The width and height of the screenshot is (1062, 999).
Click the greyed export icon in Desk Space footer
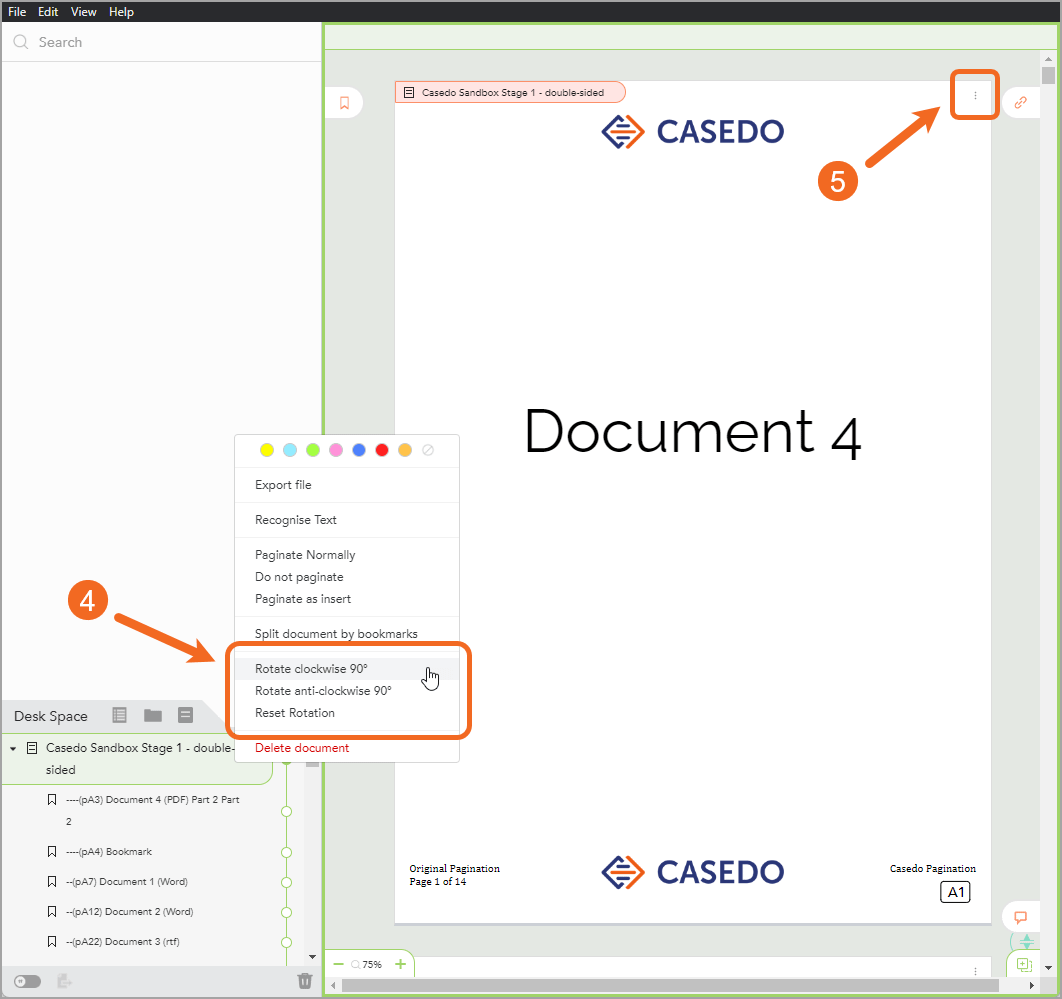coord(64,981)
